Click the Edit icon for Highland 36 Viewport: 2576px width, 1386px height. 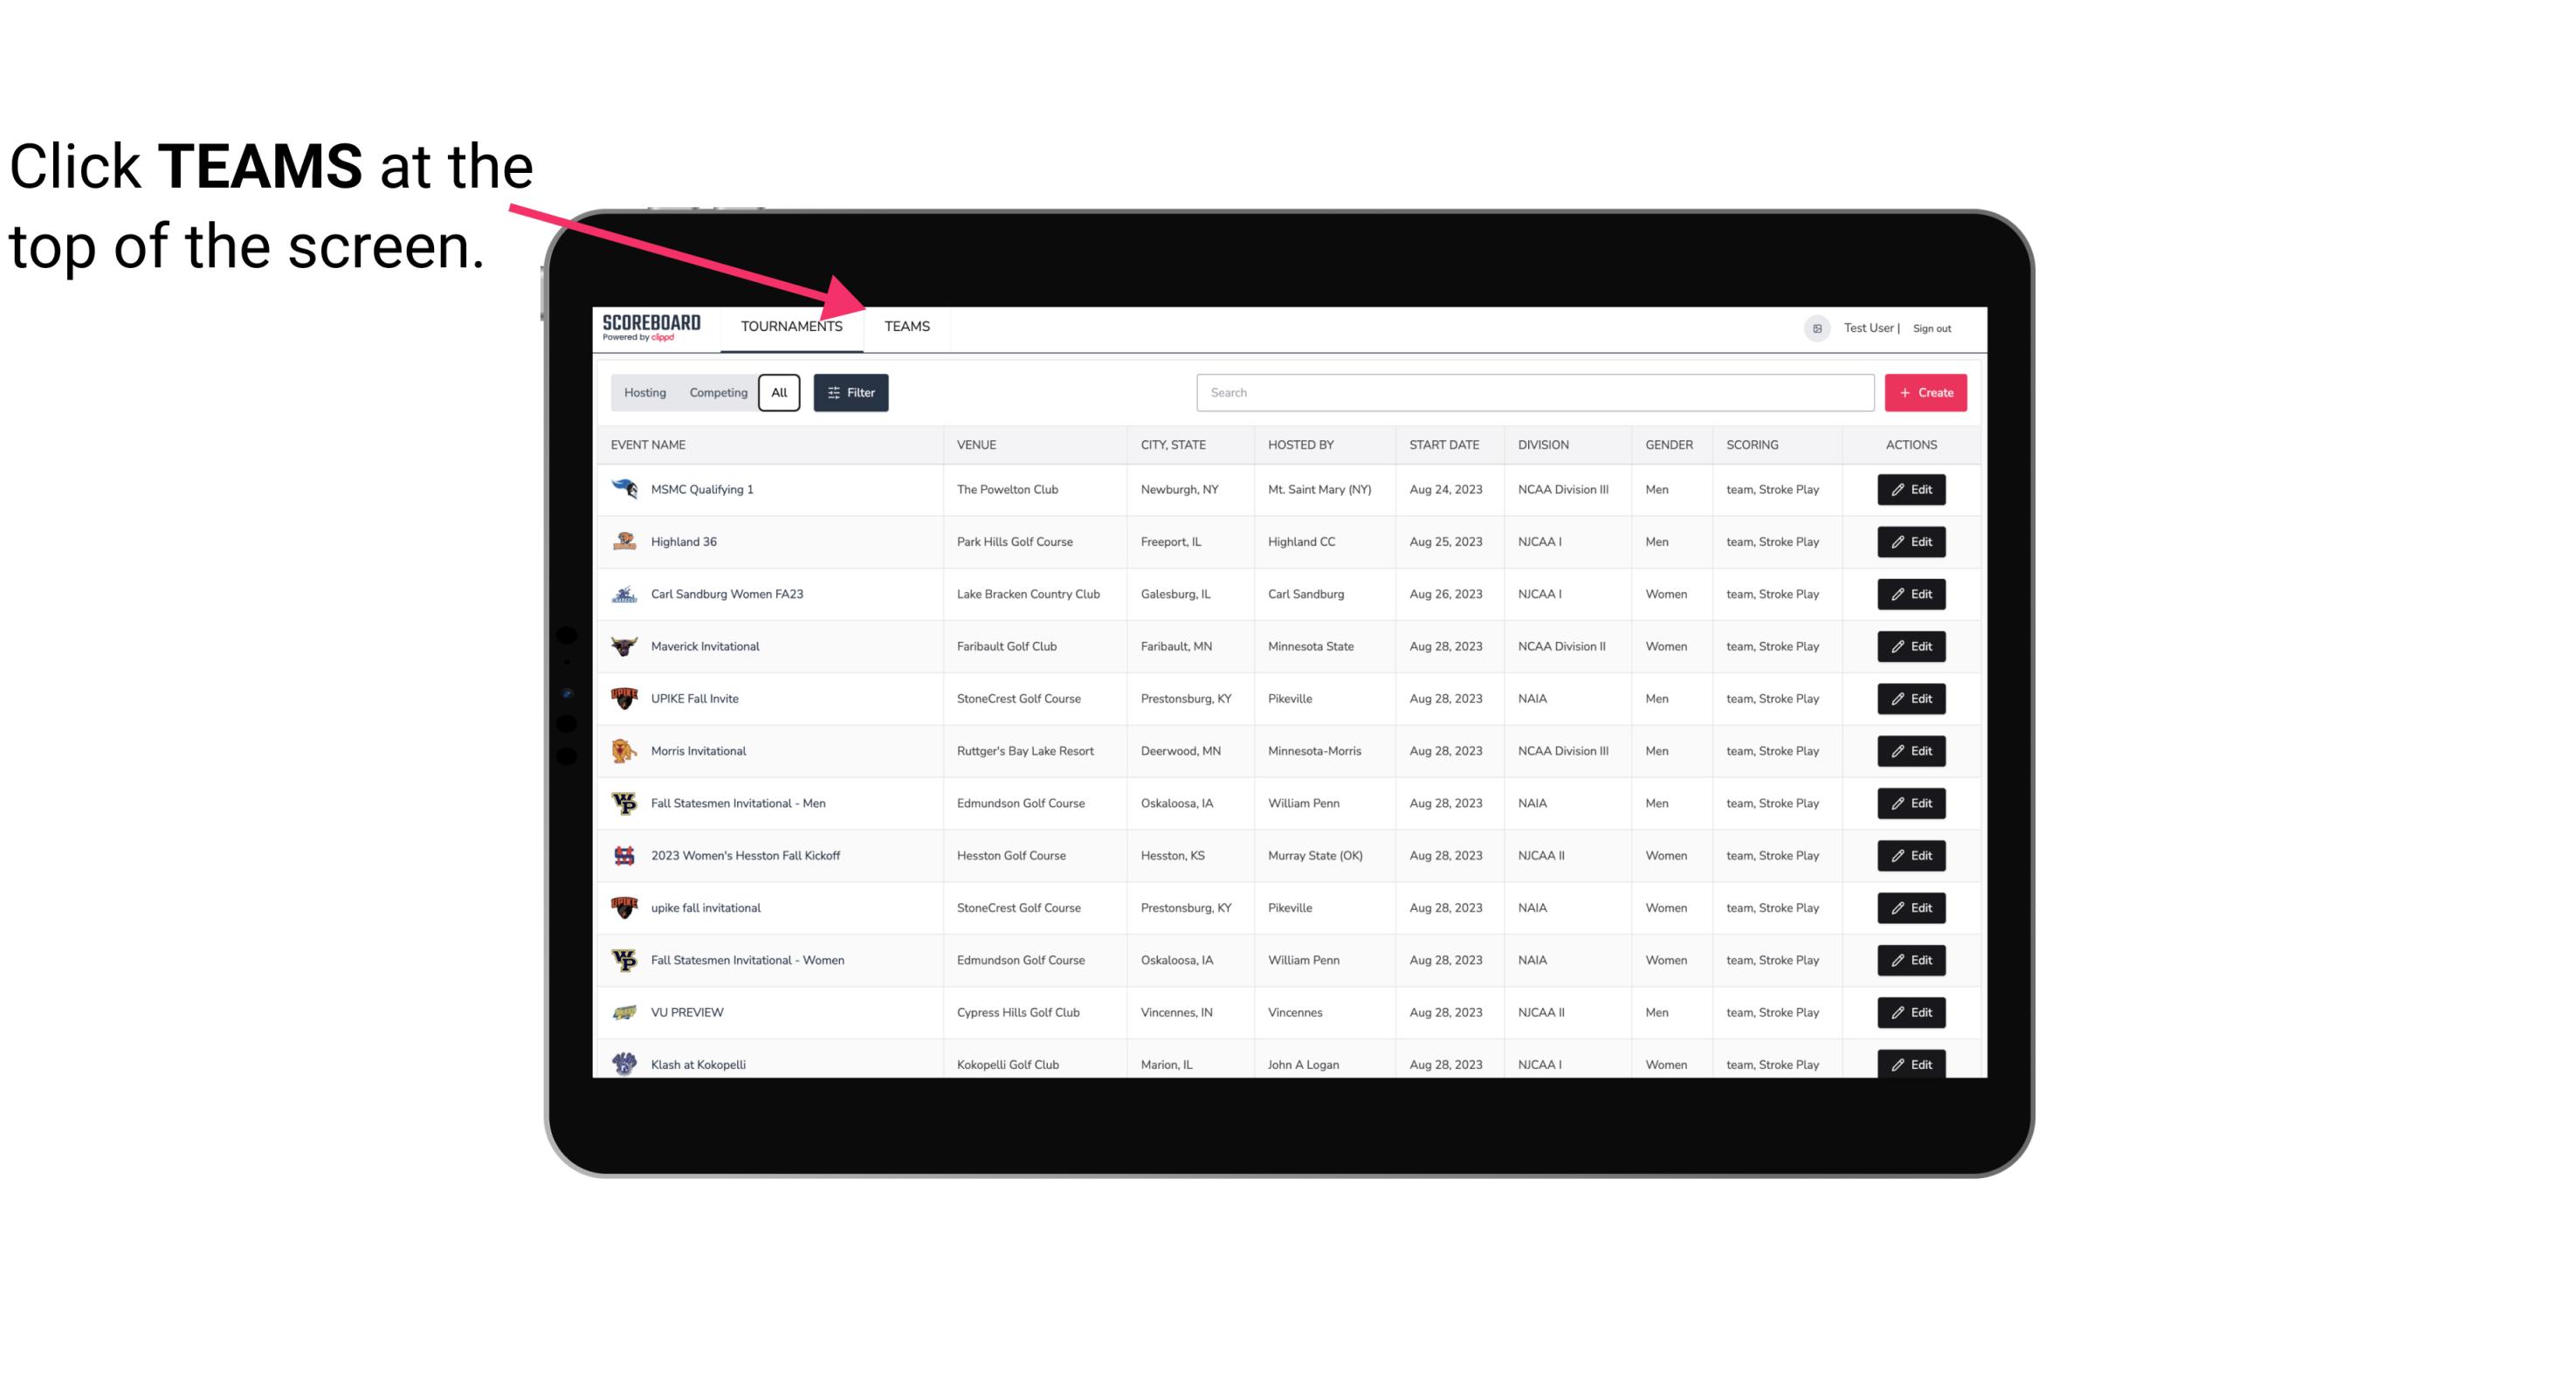tap(1911, 541)
